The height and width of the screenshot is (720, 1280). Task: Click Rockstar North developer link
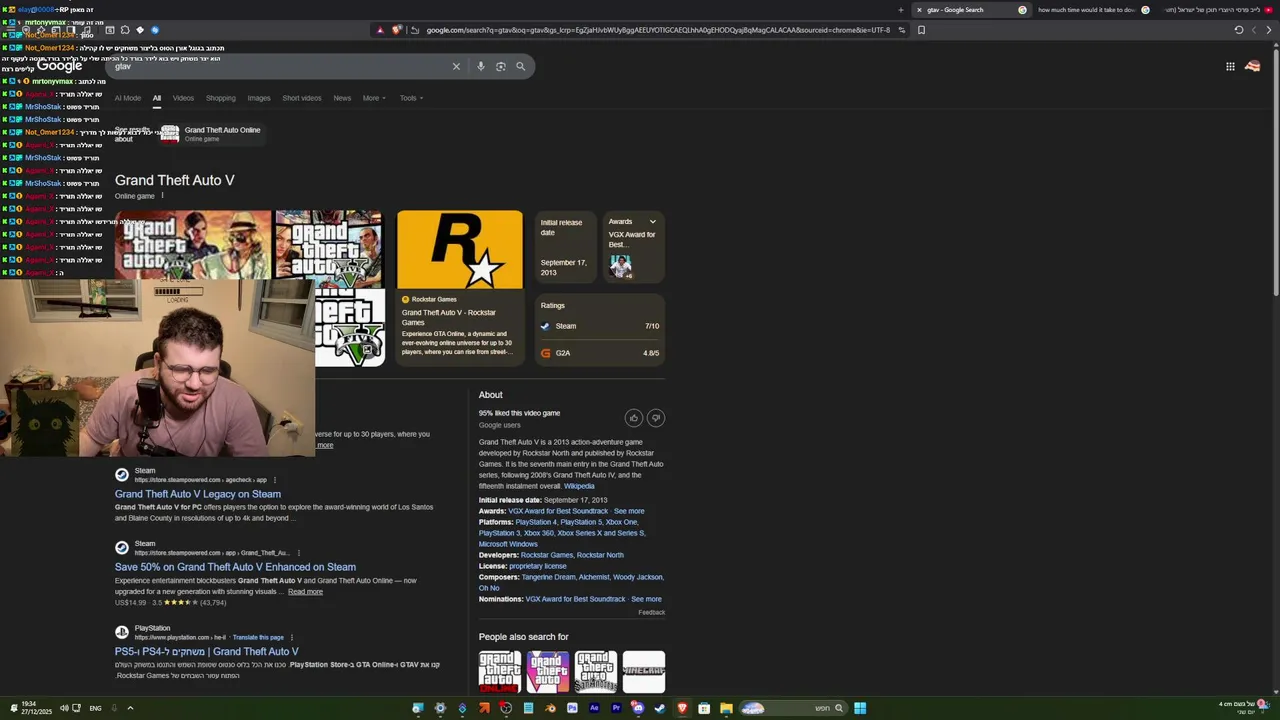[x=600, y=555]
